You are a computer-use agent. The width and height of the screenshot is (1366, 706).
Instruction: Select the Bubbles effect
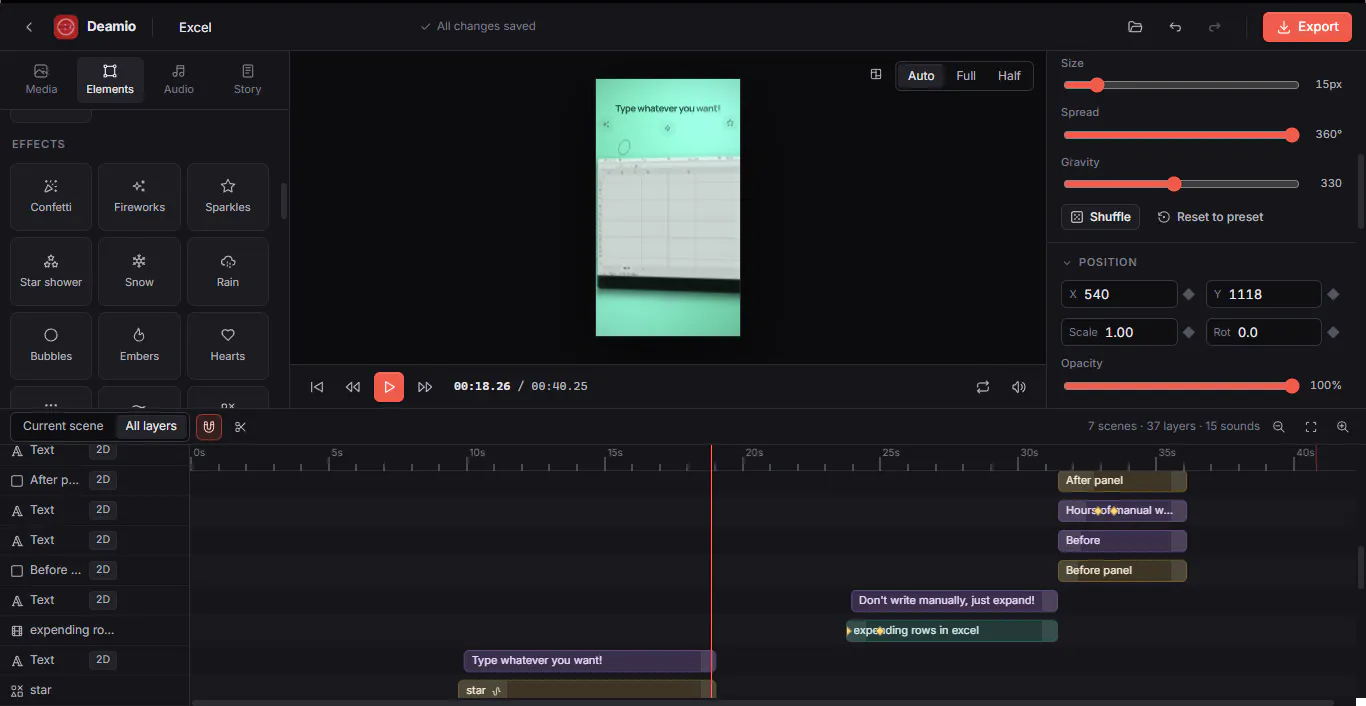coord(51,345)
